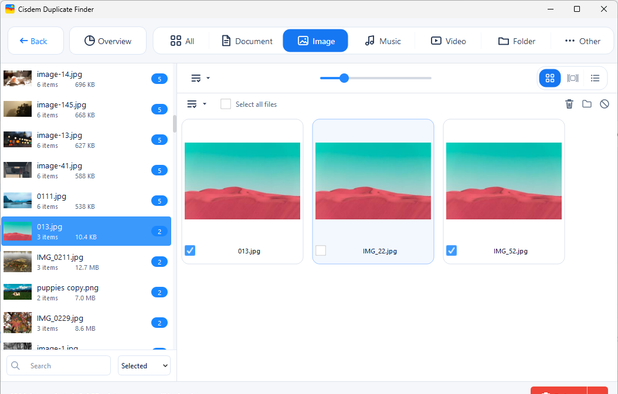Select the IMG_0229.jpg duplicate group

tap(86, 323)
